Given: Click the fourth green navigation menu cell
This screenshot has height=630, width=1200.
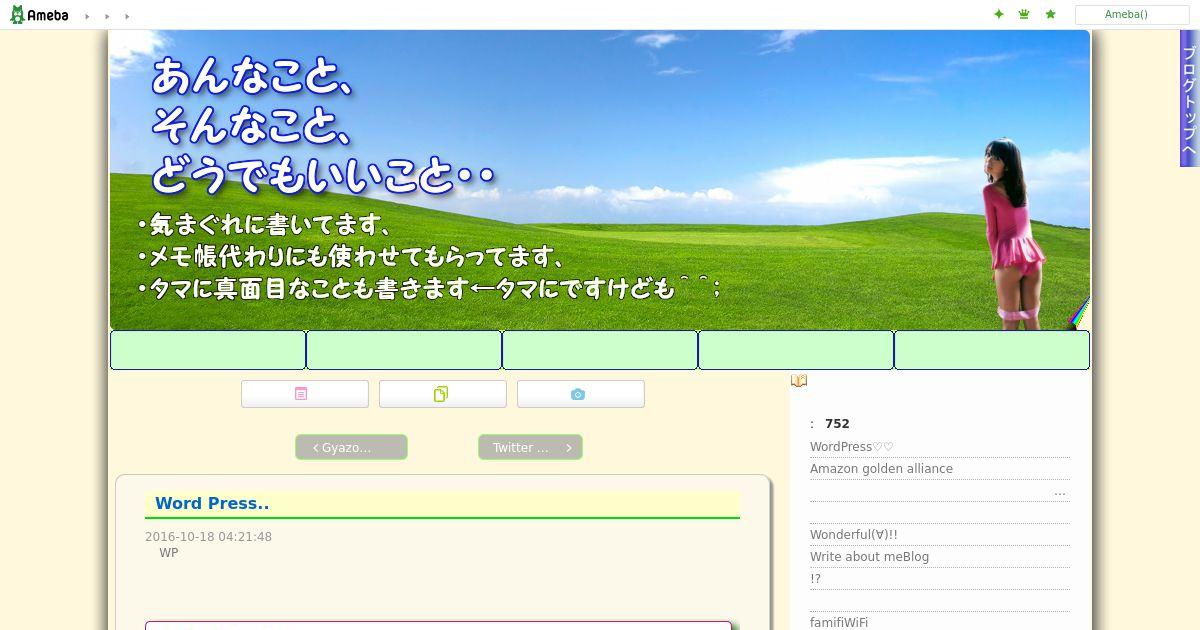Looking at the screenshot, I should pos(796,350).
